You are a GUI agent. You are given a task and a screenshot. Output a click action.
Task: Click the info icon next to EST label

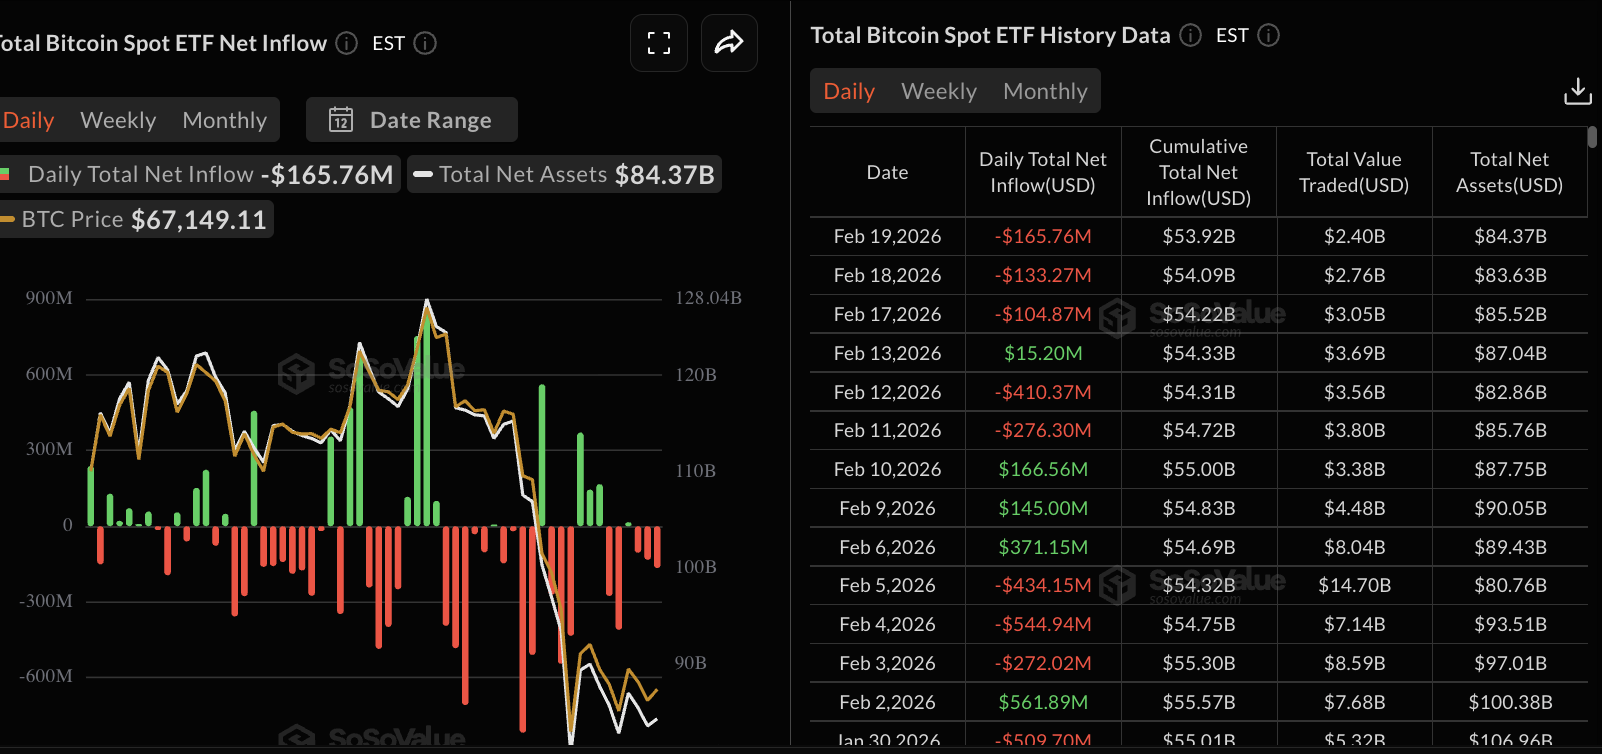pyautogui.click(x=424, y=43)
